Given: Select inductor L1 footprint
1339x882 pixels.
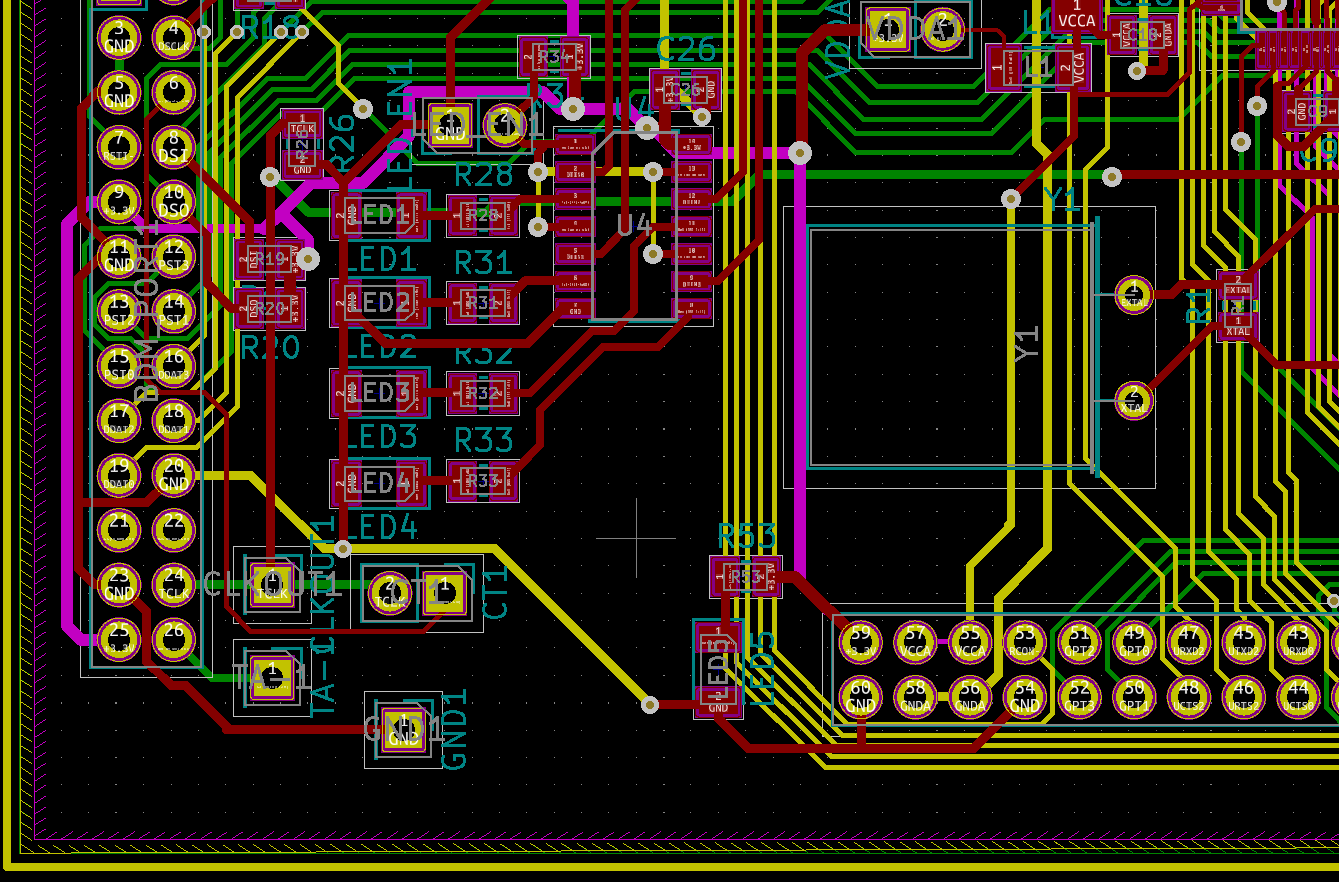Looking at the screenshot, I should tap(1038, 68).
